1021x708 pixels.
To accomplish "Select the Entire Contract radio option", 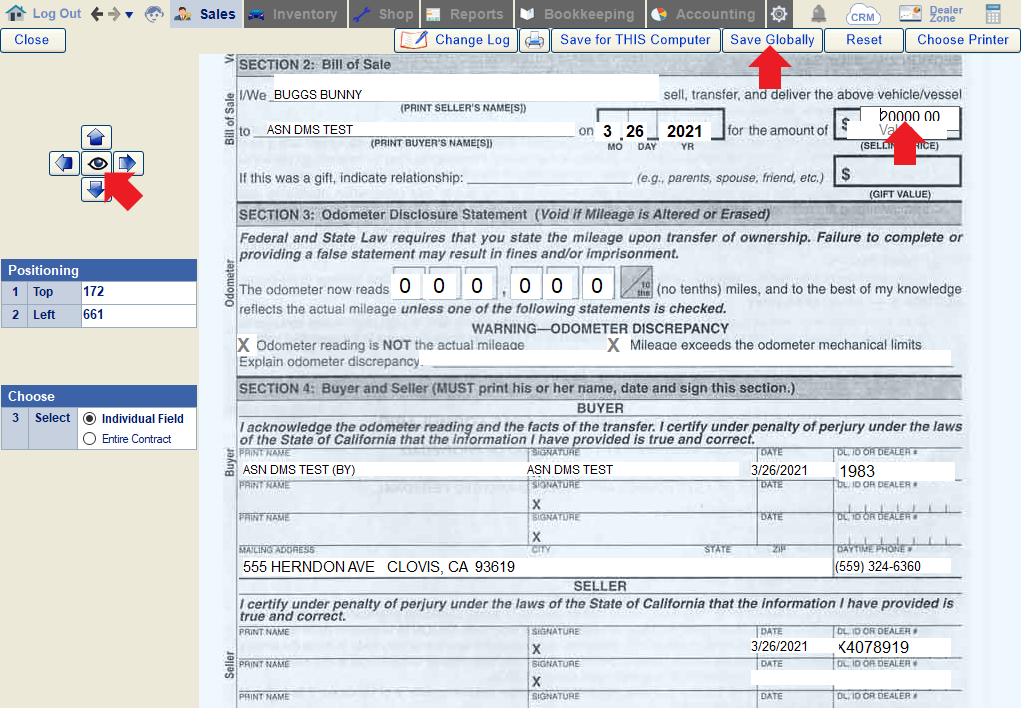I will pos(90,439).
